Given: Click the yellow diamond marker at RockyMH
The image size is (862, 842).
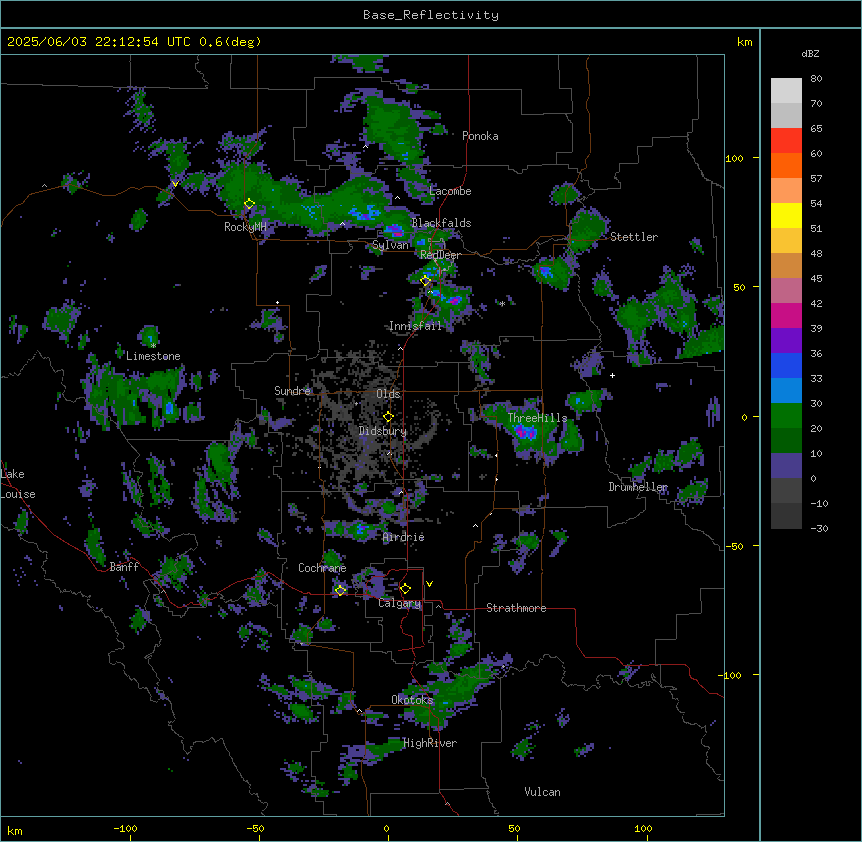Looking at the screenshot, I should [x=250, y=204].
